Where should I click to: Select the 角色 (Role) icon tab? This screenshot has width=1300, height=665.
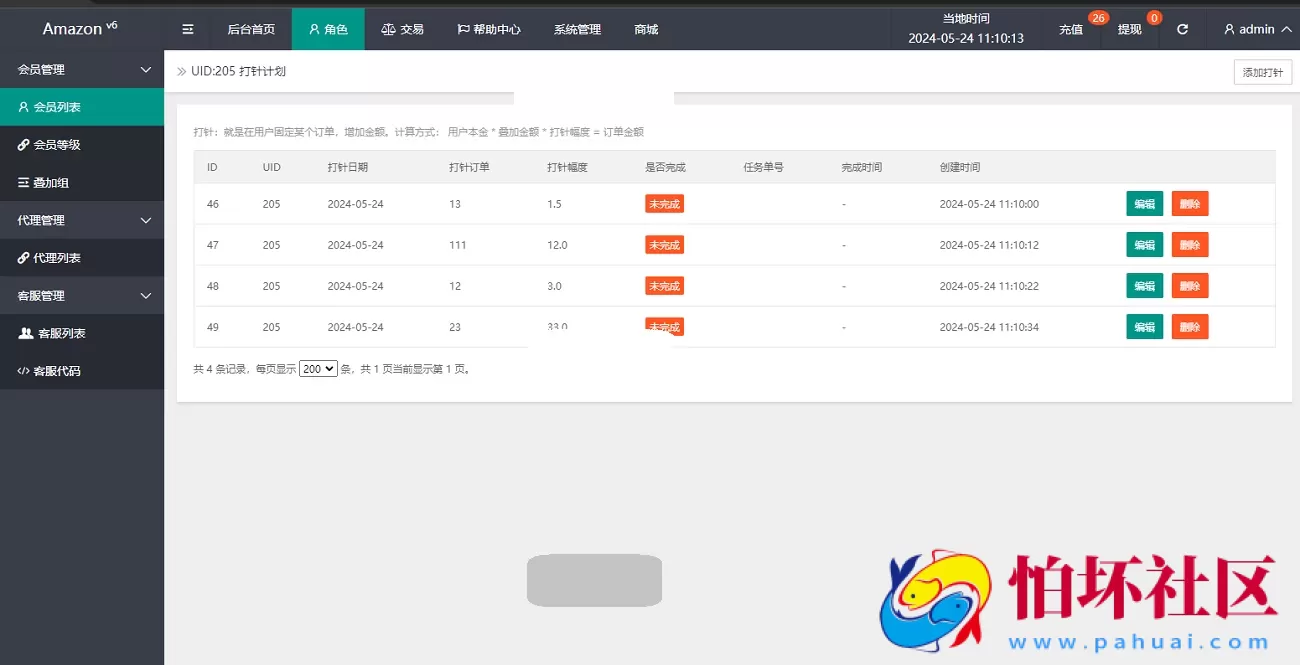[328, 29]
